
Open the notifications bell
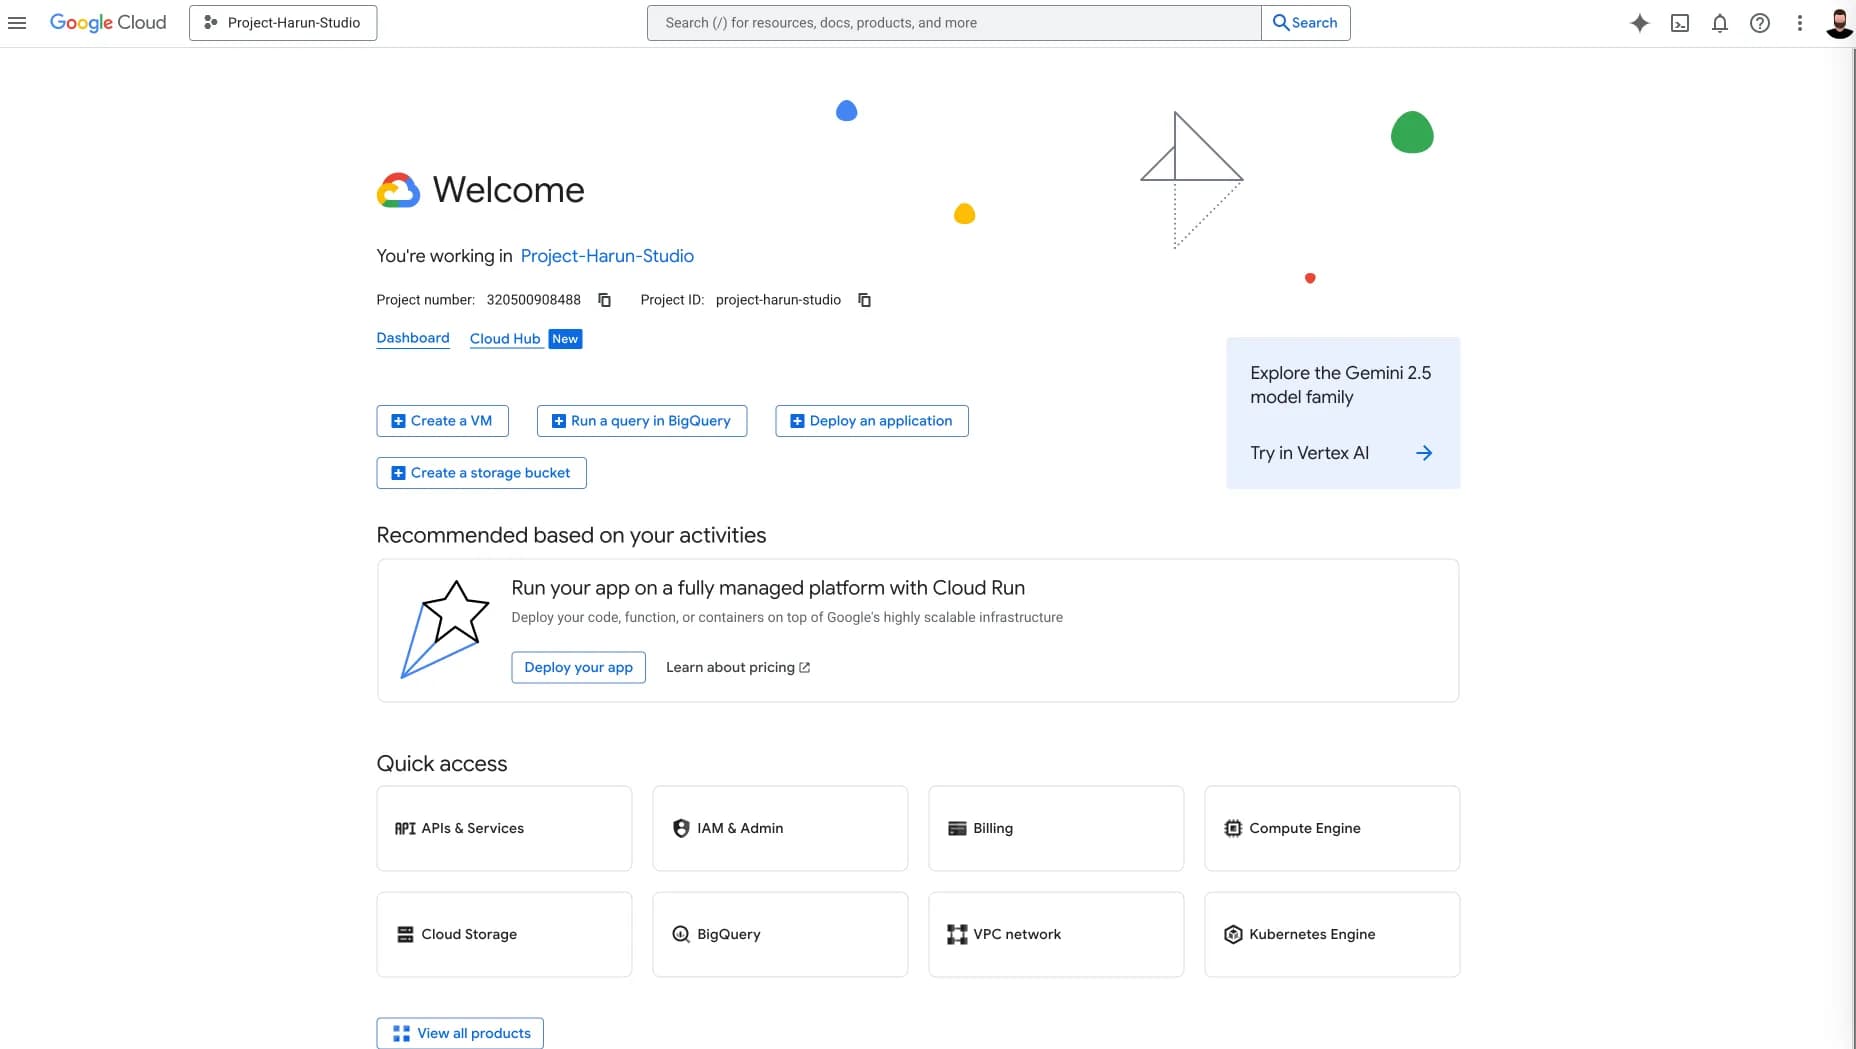(1720, 23)
